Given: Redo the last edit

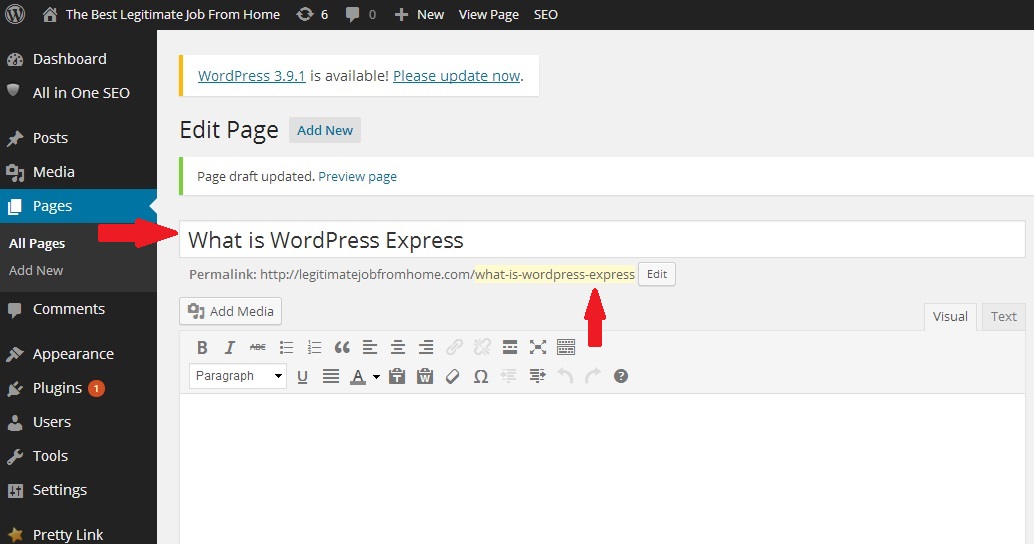Looking at the screenshot, I should tap(593, 377).
